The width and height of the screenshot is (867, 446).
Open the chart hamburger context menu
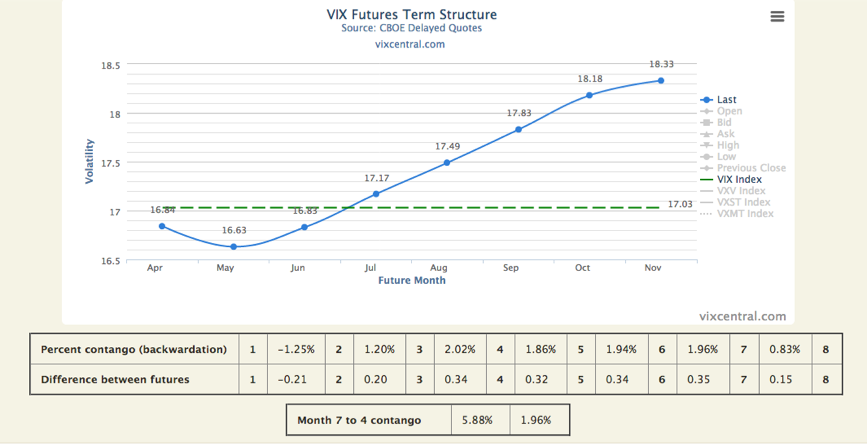(777, 17)
